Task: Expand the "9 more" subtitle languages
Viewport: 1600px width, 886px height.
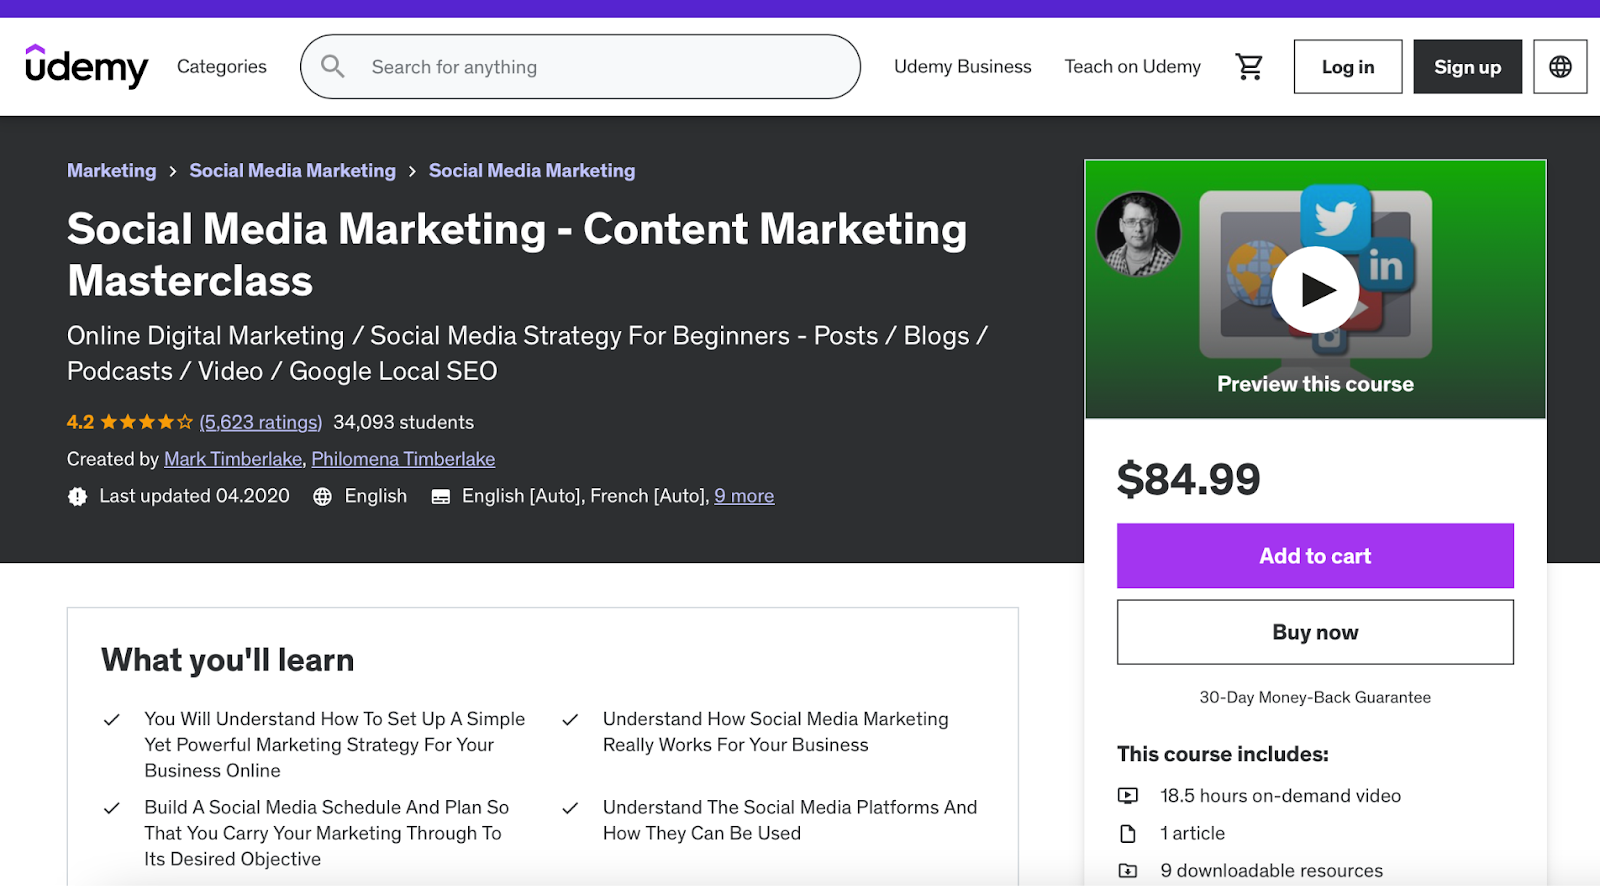Action: tap(744, 496)
